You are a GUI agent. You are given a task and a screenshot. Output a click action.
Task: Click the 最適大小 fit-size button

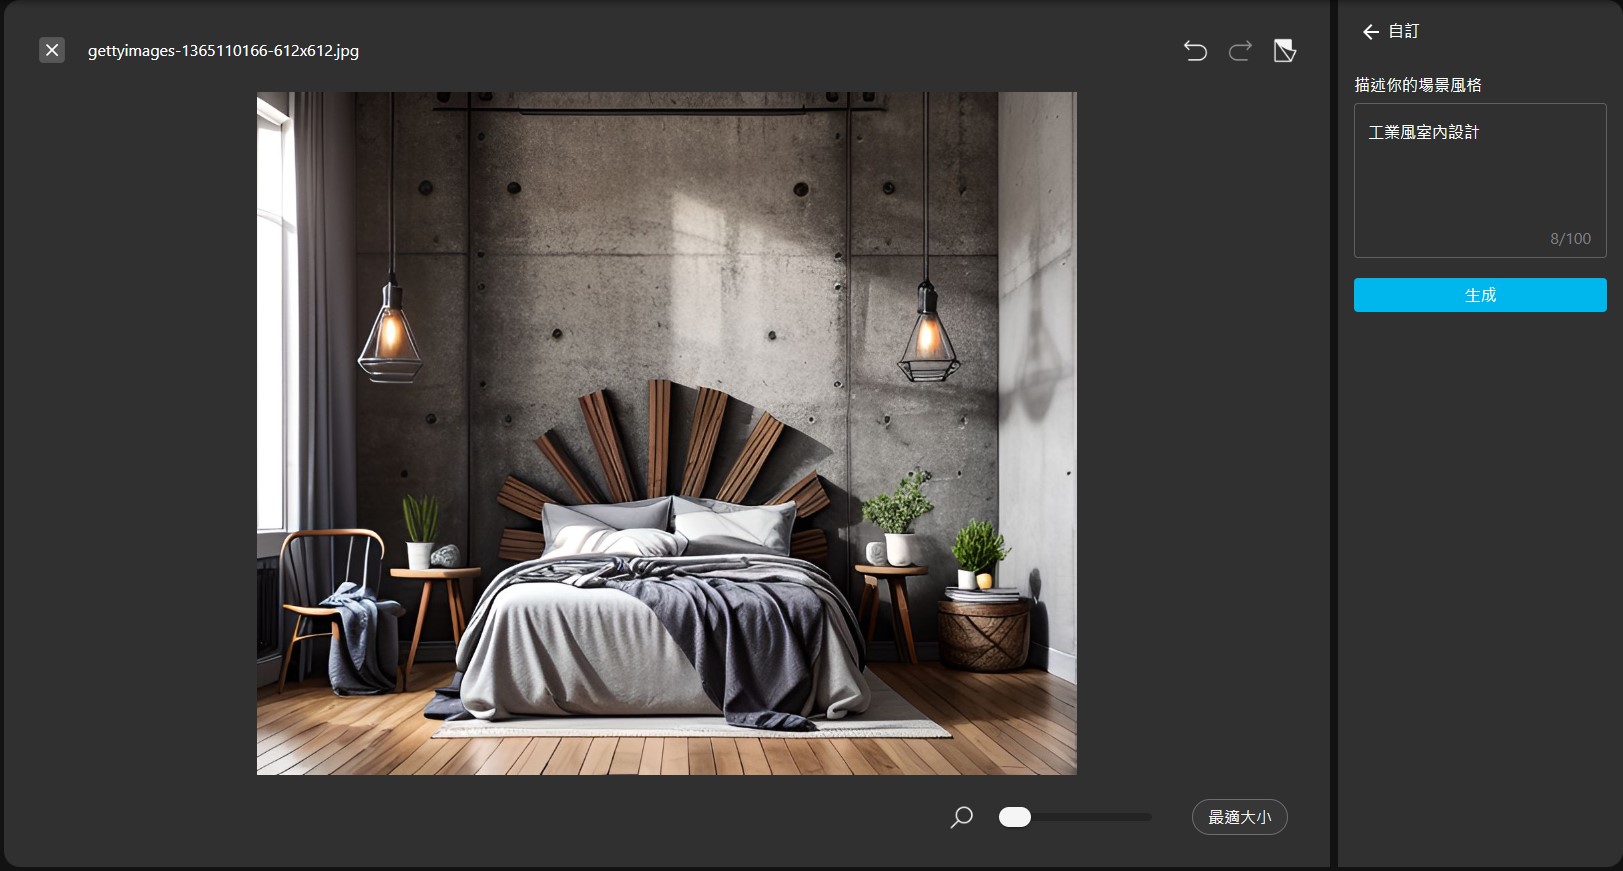coord(1239,817)
